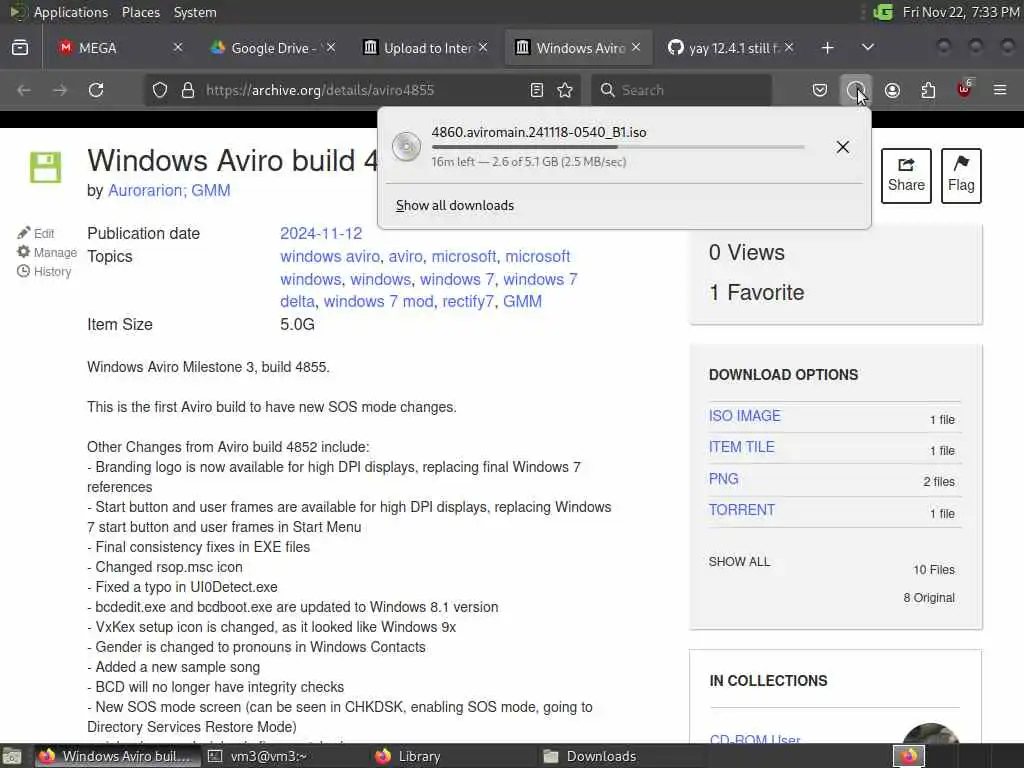
Task: Switch to Upload to Internet Archive tab
Action: click(x=426, y=48)
